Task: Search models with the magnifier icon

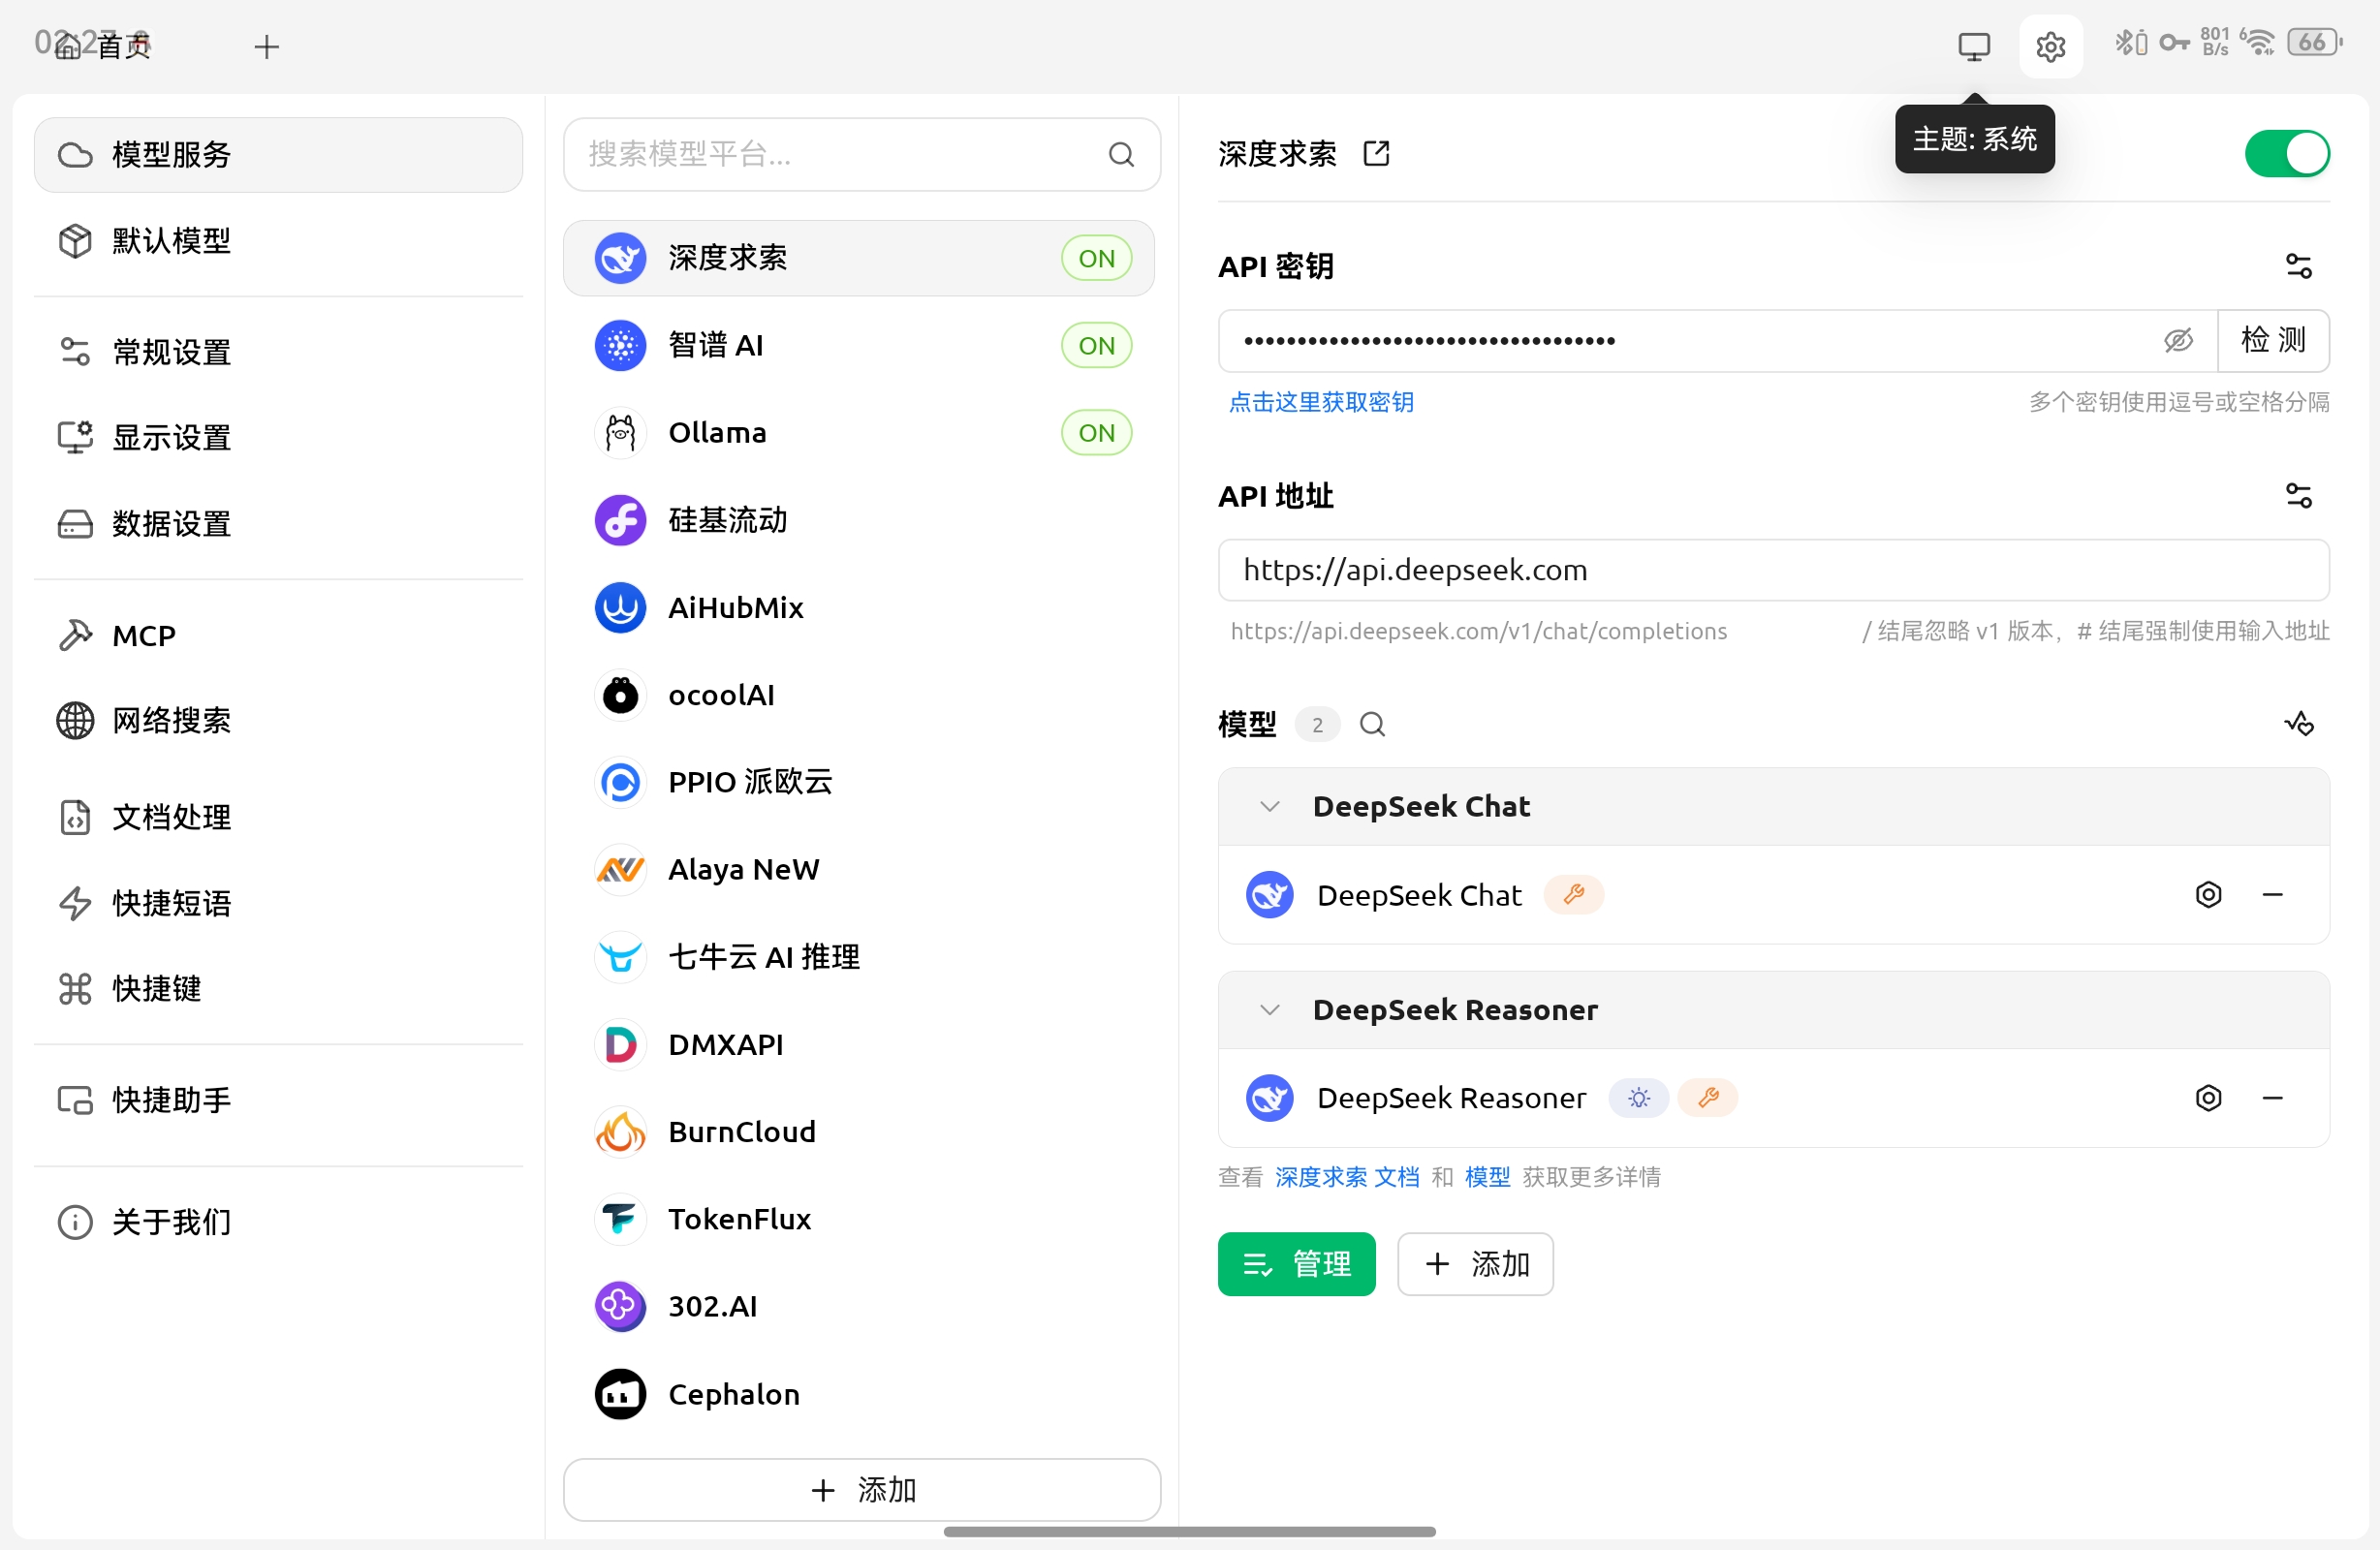Action: (x=1372, y=724)
